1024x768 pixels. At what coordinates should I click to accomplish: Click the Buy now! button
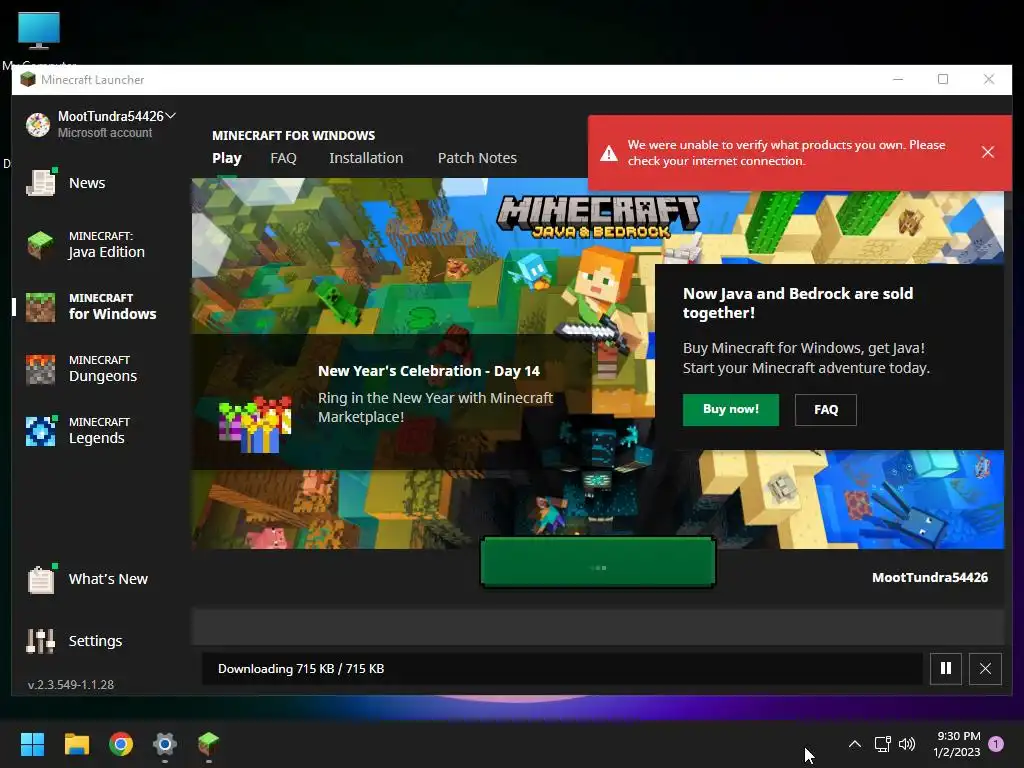click(731, 409)
